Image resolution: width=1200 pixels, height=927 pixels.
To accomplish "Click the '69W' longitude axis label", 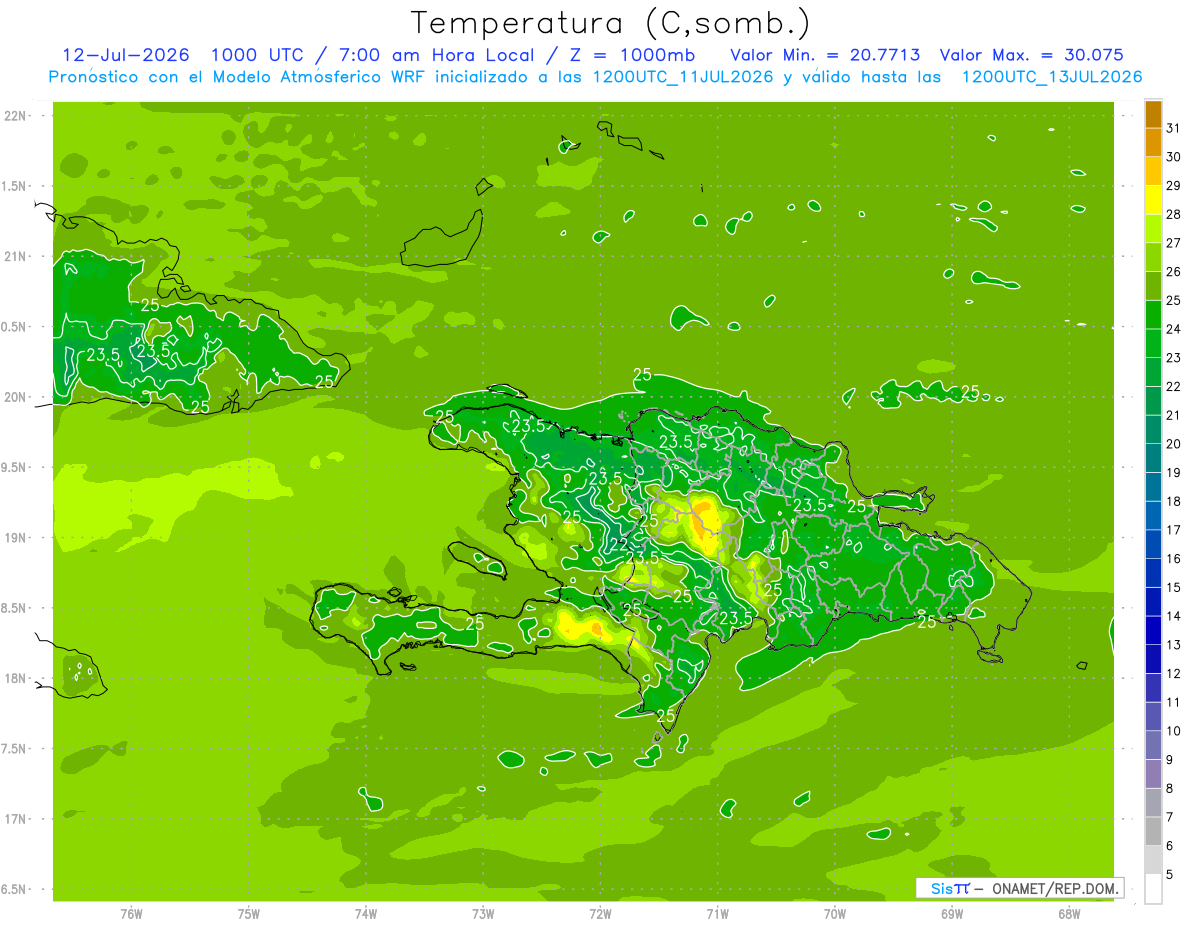I will (952, 913).
